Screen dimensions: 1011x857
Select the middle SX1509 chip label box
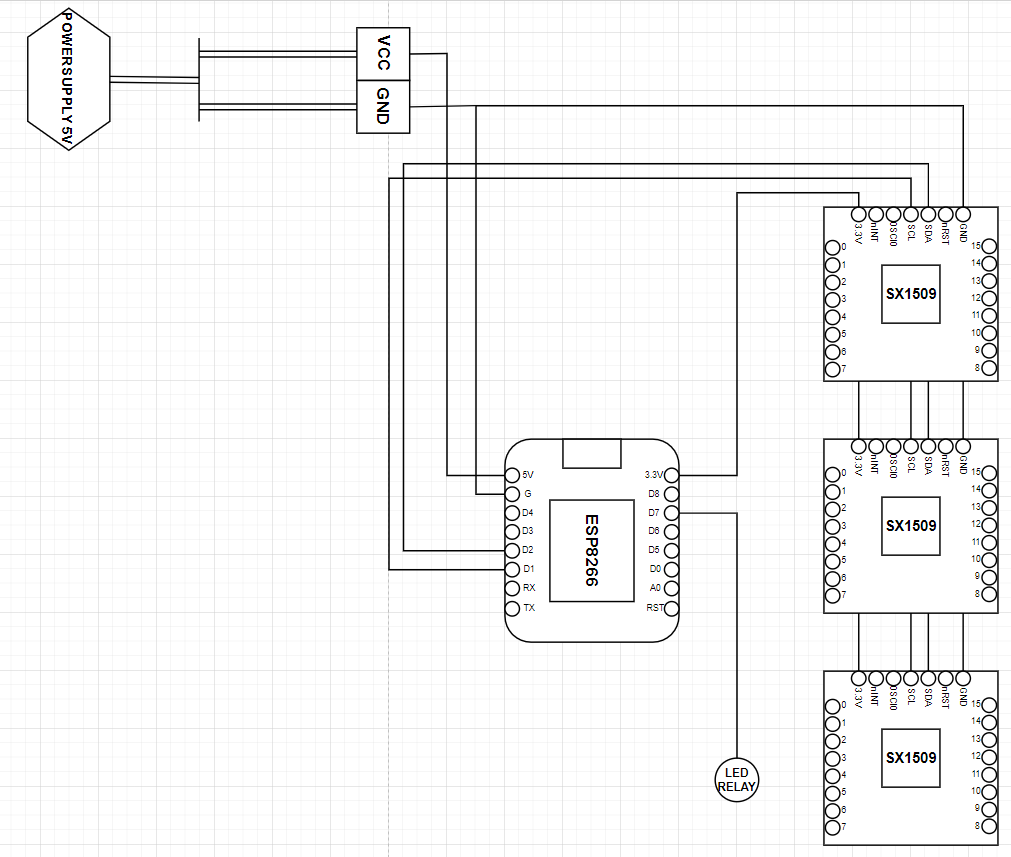[911, 526]
